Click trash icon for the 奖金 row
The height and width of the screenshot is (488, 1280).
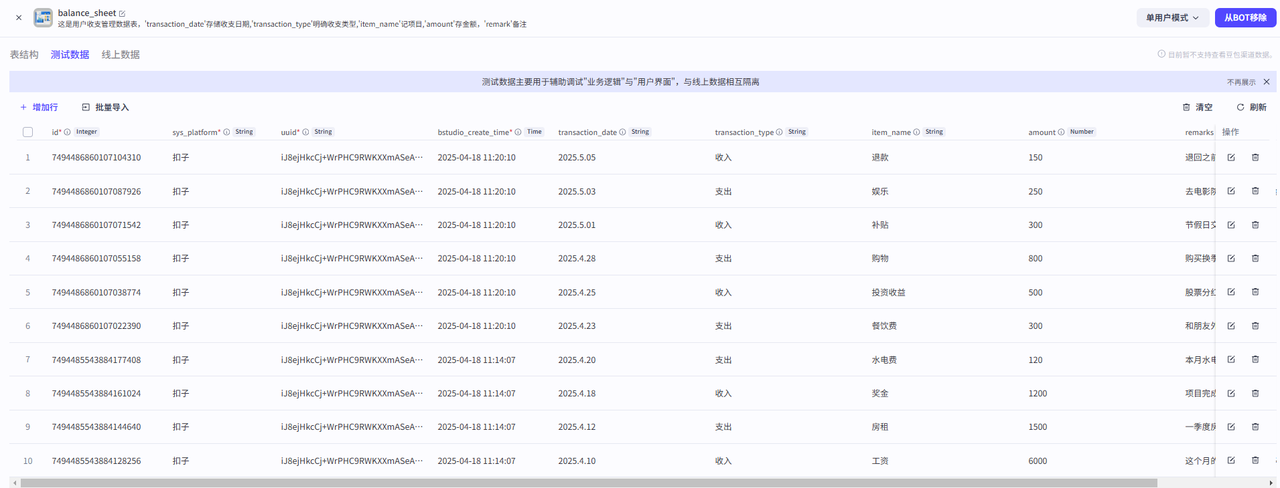1255,393
